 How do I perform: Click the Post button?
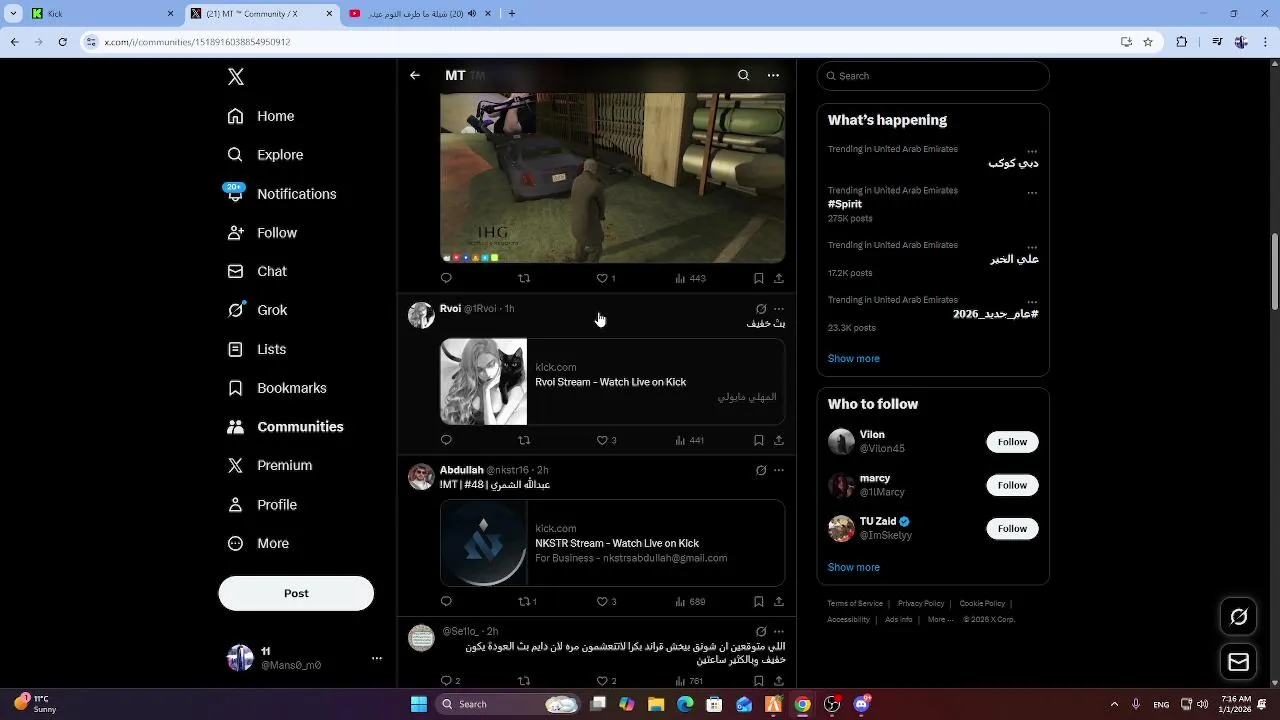pos(296,593)
